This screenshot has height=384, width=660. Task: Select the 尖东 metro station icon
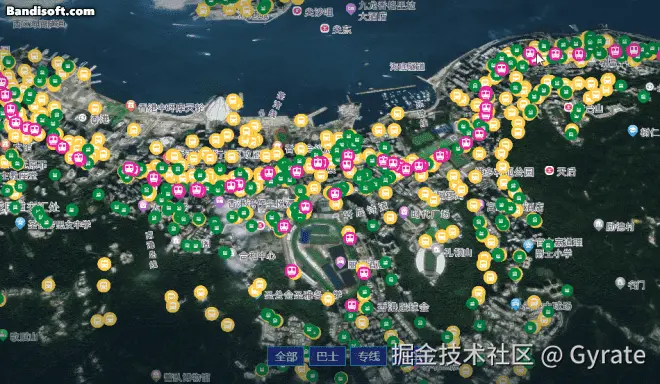click(324, 28)
